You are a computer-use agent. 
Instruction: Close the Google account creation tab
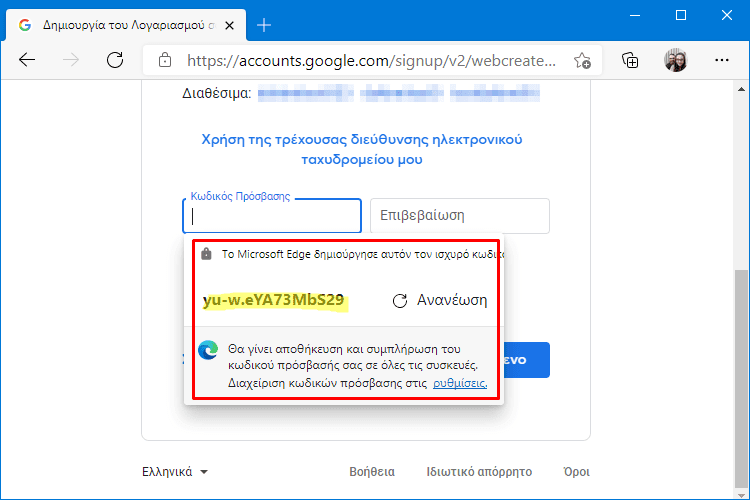click(x=230, y=25)
